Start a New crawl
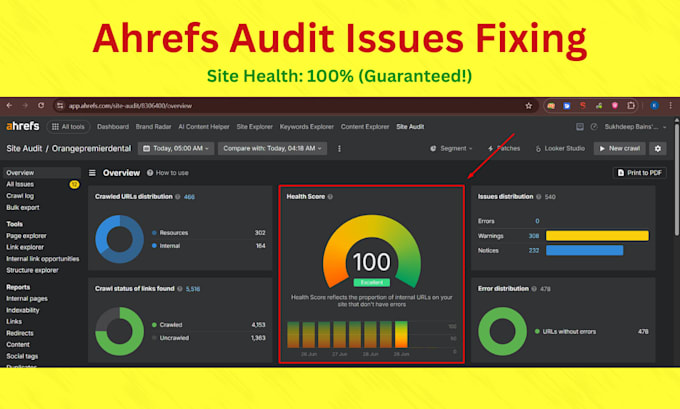This screenshot has width=680, height=409. [619, 148]
